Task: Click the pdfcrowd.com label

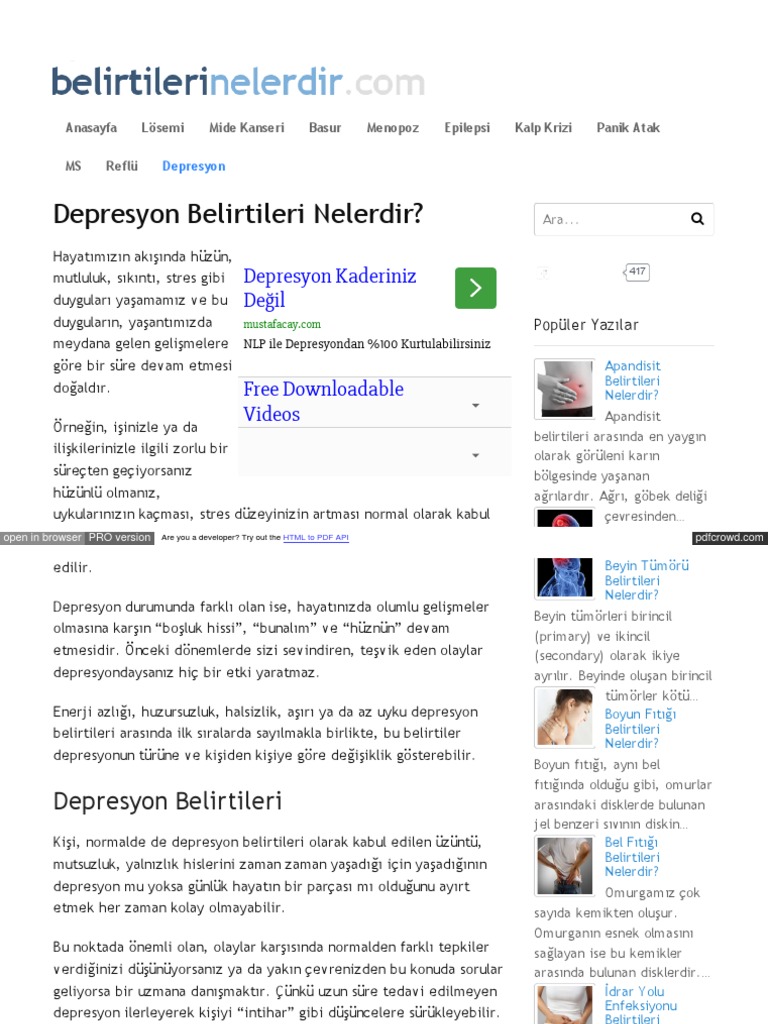Action: click(x=729, y=537)
